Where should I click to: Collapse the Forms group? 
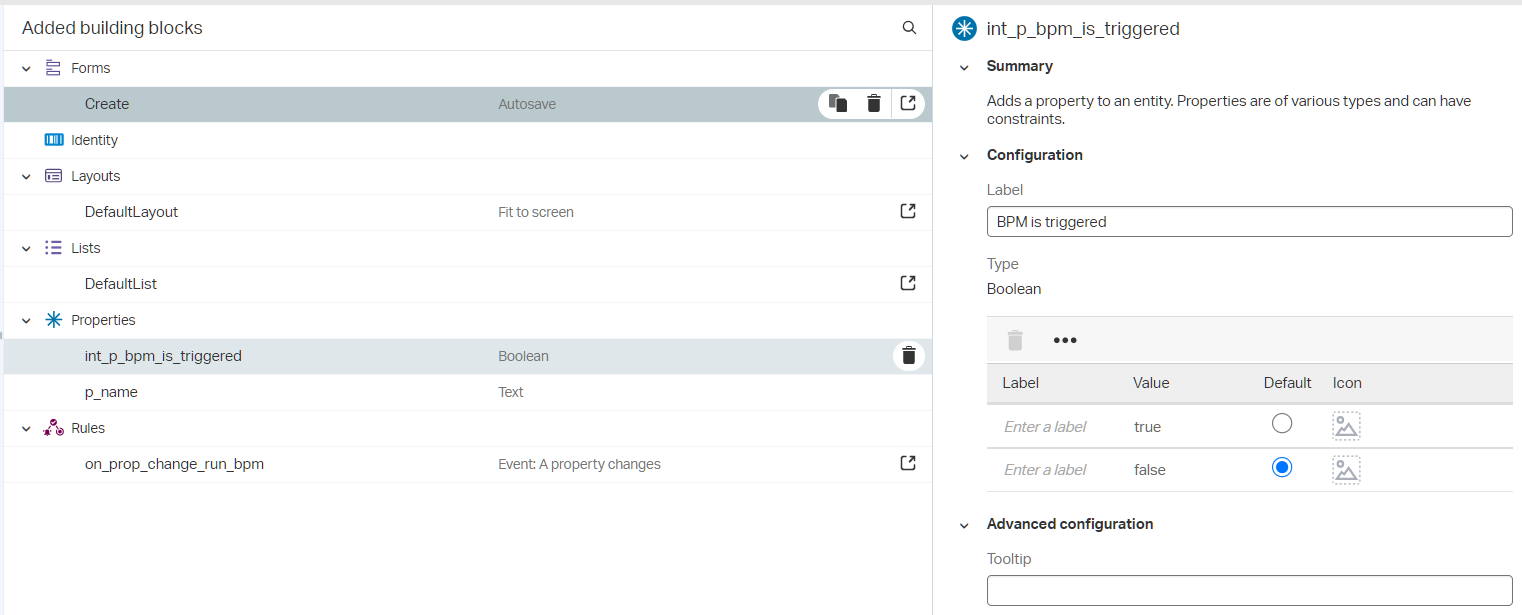pyautogui.click(x=27, y=68)
